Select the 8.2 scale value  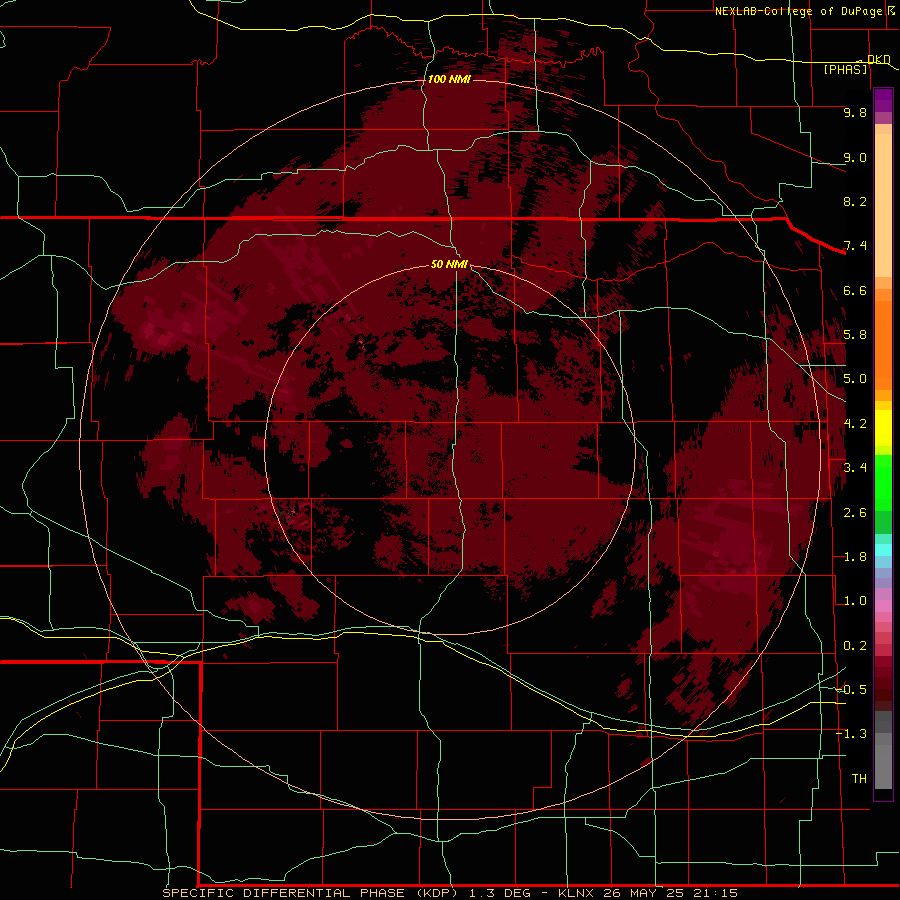855,201
